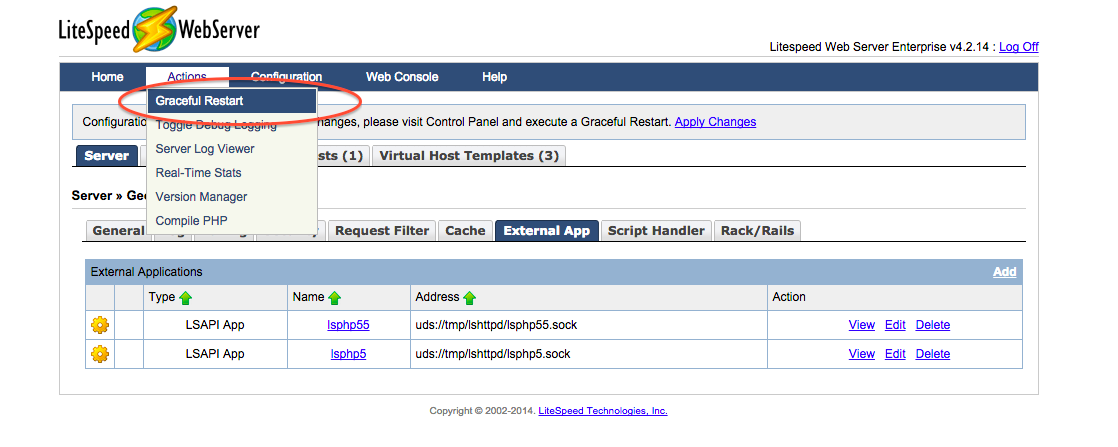This screenshot has height=447, width=1118.
Task: Click LSAPI App type in lsphp55 row
Action: pyautogui.click(x=215, y=325)
